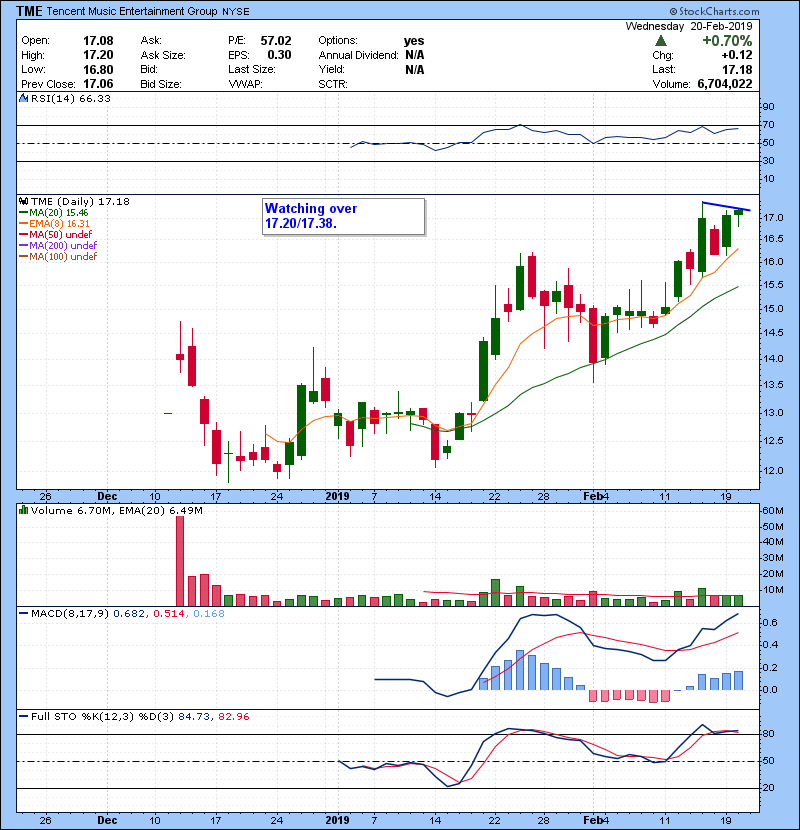
Task: Click the 90 level on the RSI axis
Action: (x=768, y=107)
